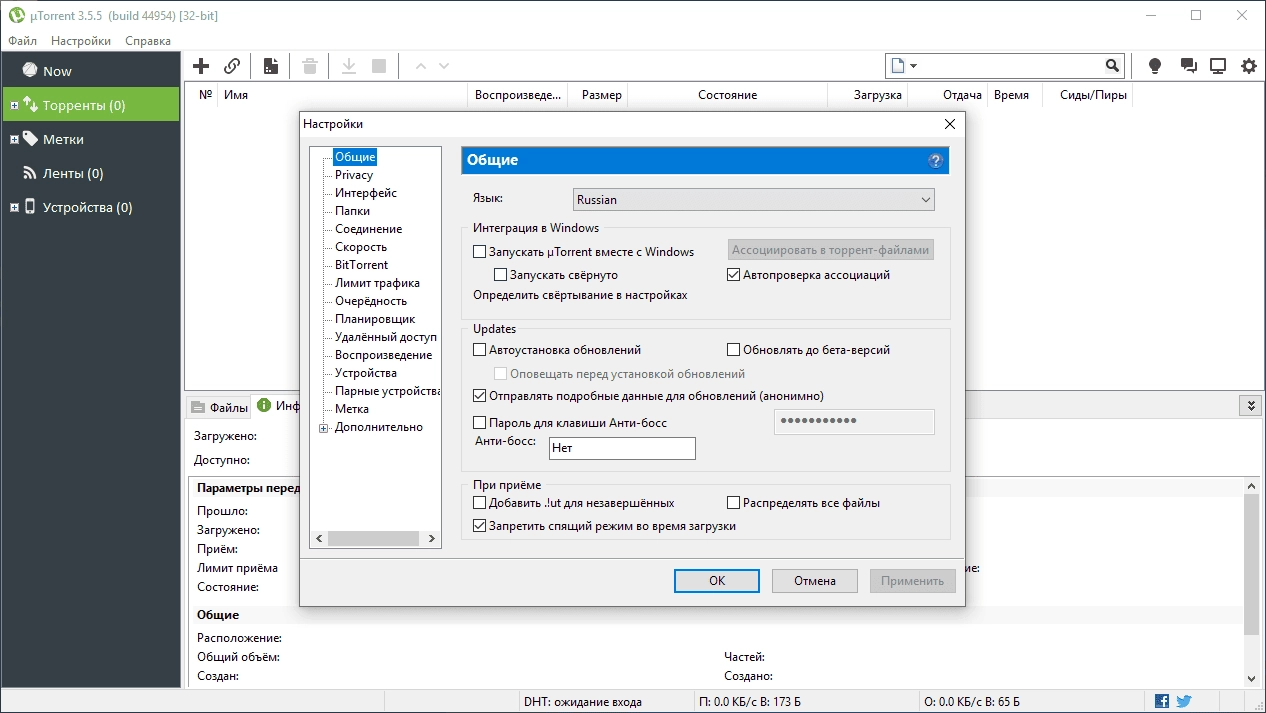The image size is (1266, 713).
Task: Click the uTorrent logo in title bar
Action: coord(15,15)
